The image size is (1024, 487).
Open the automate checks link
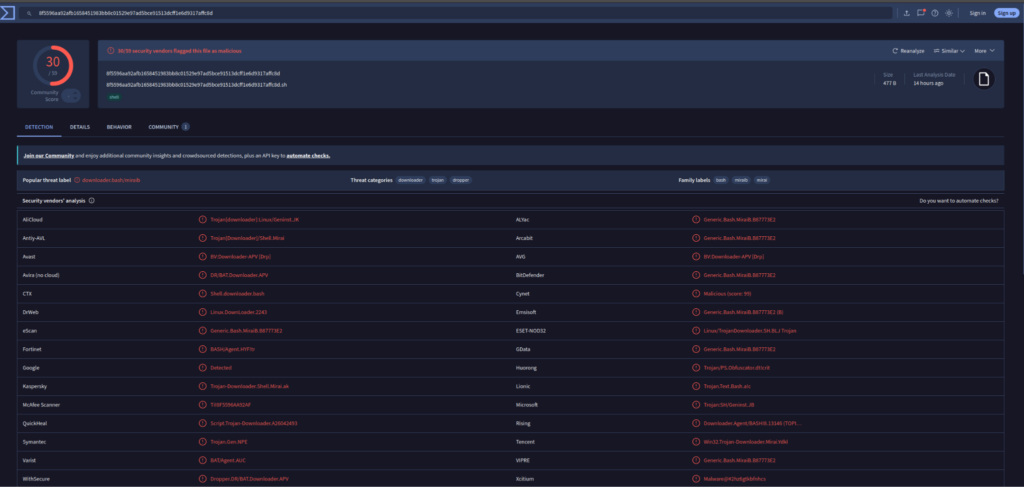pos(308,156)
